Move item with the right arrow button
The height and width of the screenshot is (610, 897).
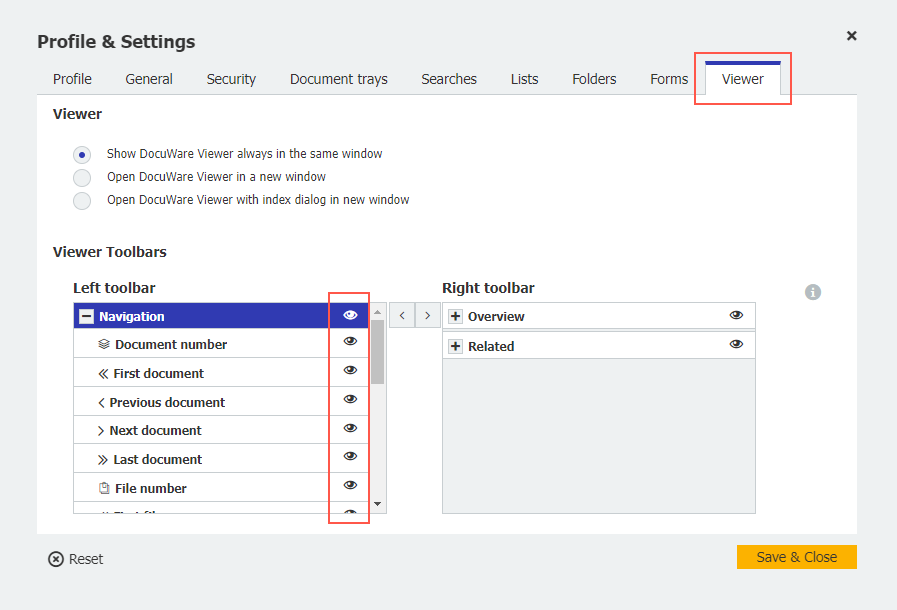tap(428, 315)
